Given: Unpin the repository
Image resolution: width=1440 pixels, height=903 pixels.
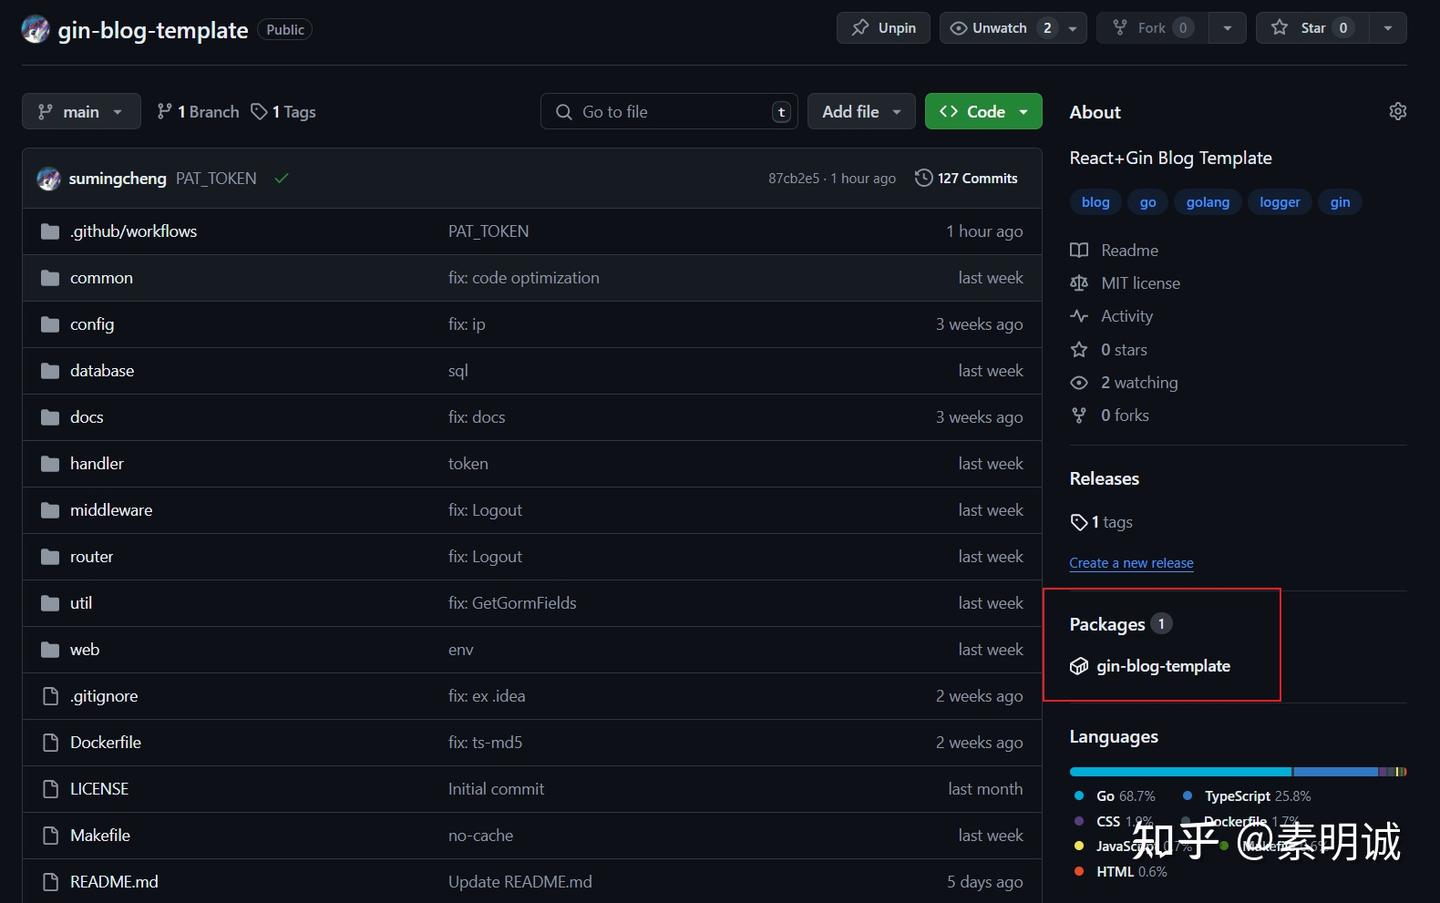Looking at the screenshot, I should (884, 28).
